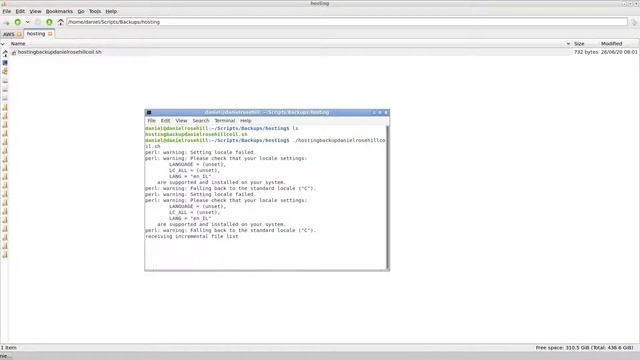
Task: Open the Tools menu
Action: [x=95, y=11]
